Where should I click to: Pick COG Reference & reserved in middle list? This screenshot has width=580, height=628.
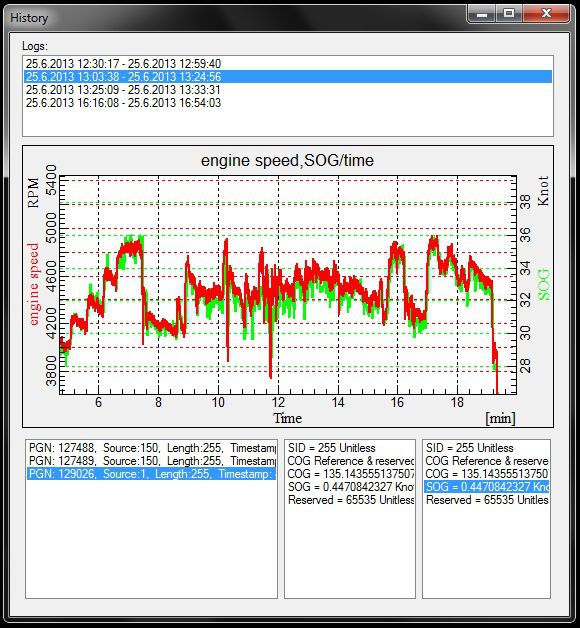350,461
